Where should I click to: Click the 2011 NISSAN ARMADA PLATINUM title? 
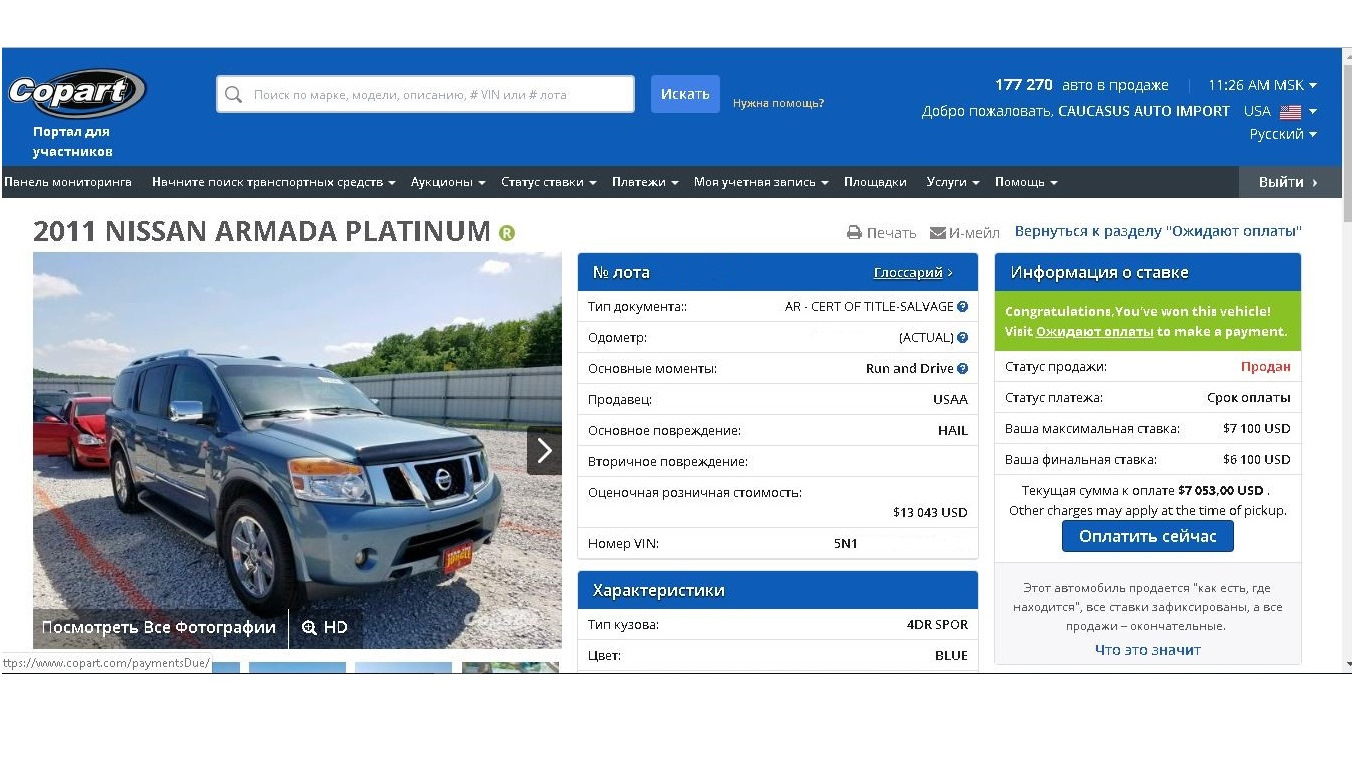point(262,232)
